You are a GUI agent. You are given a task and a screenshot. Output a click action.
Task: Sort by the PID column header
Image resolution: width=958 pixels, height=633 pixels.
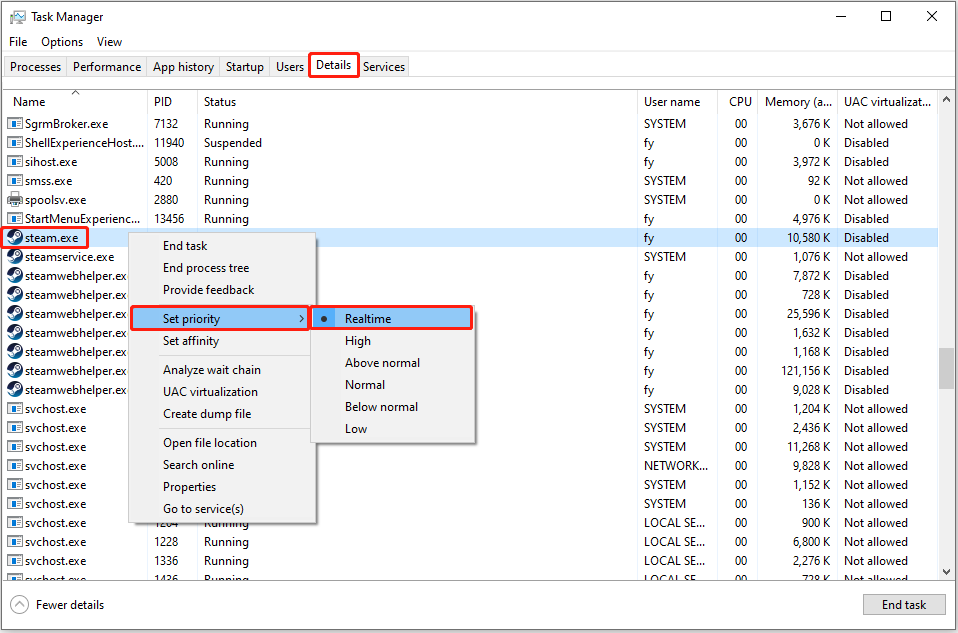172,102
